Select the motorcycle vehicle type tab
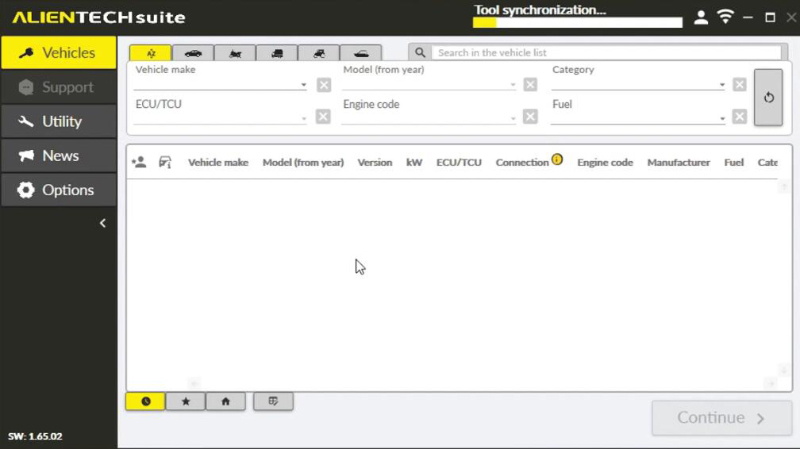This screenshot has height=449, width=800. pos(234,53)
